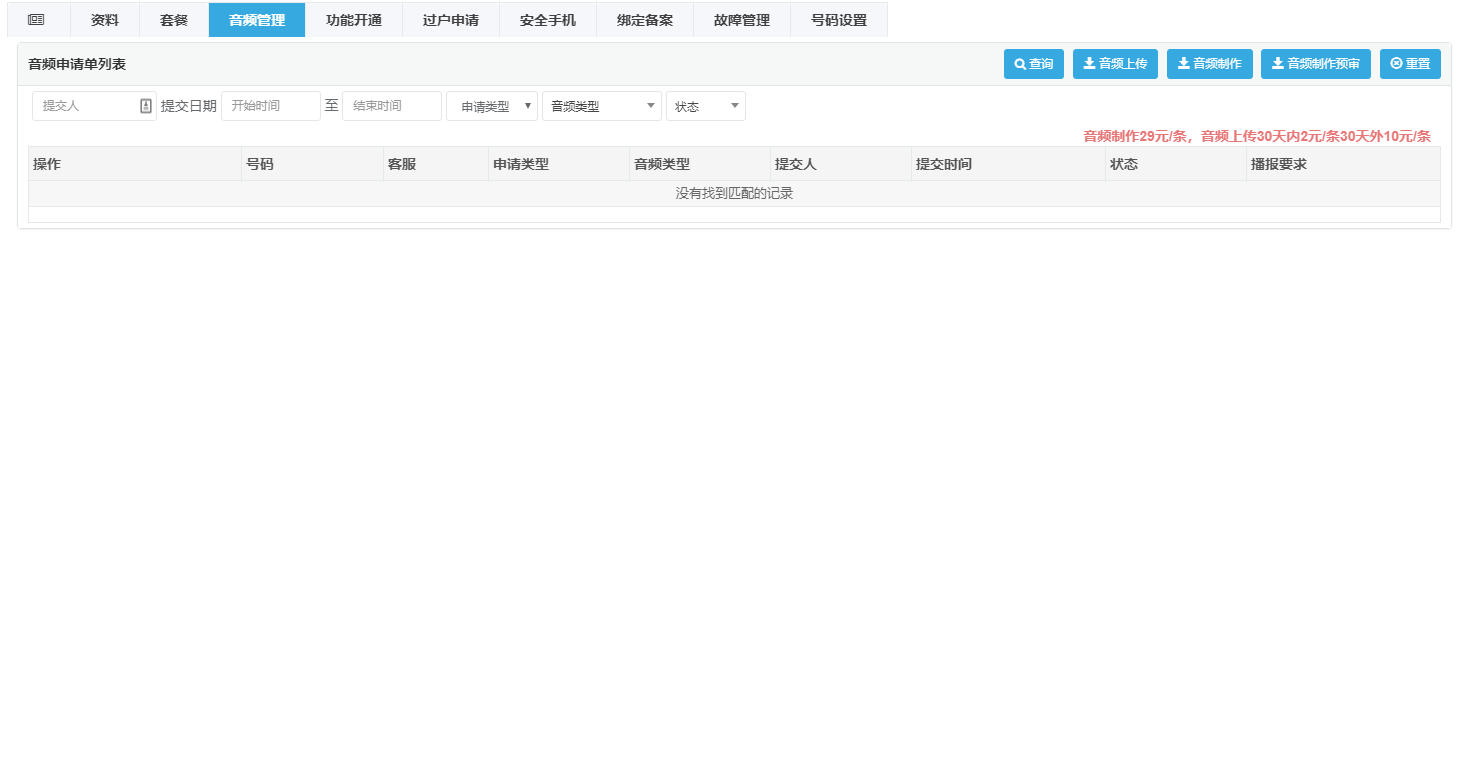Switch to the 资料 tab
This screenshot has height=770, width=1472.
pos(105,20)
